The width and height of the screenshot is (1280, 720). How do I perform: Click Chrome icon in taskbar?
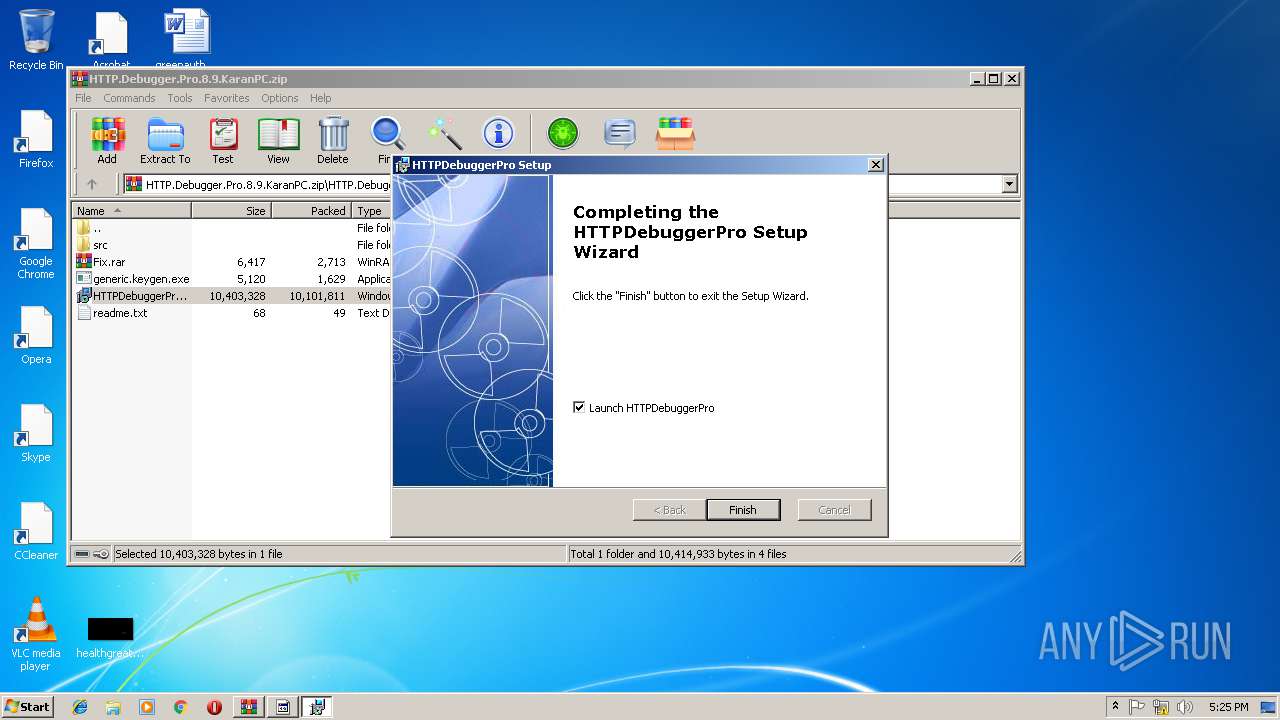point(180,707)
